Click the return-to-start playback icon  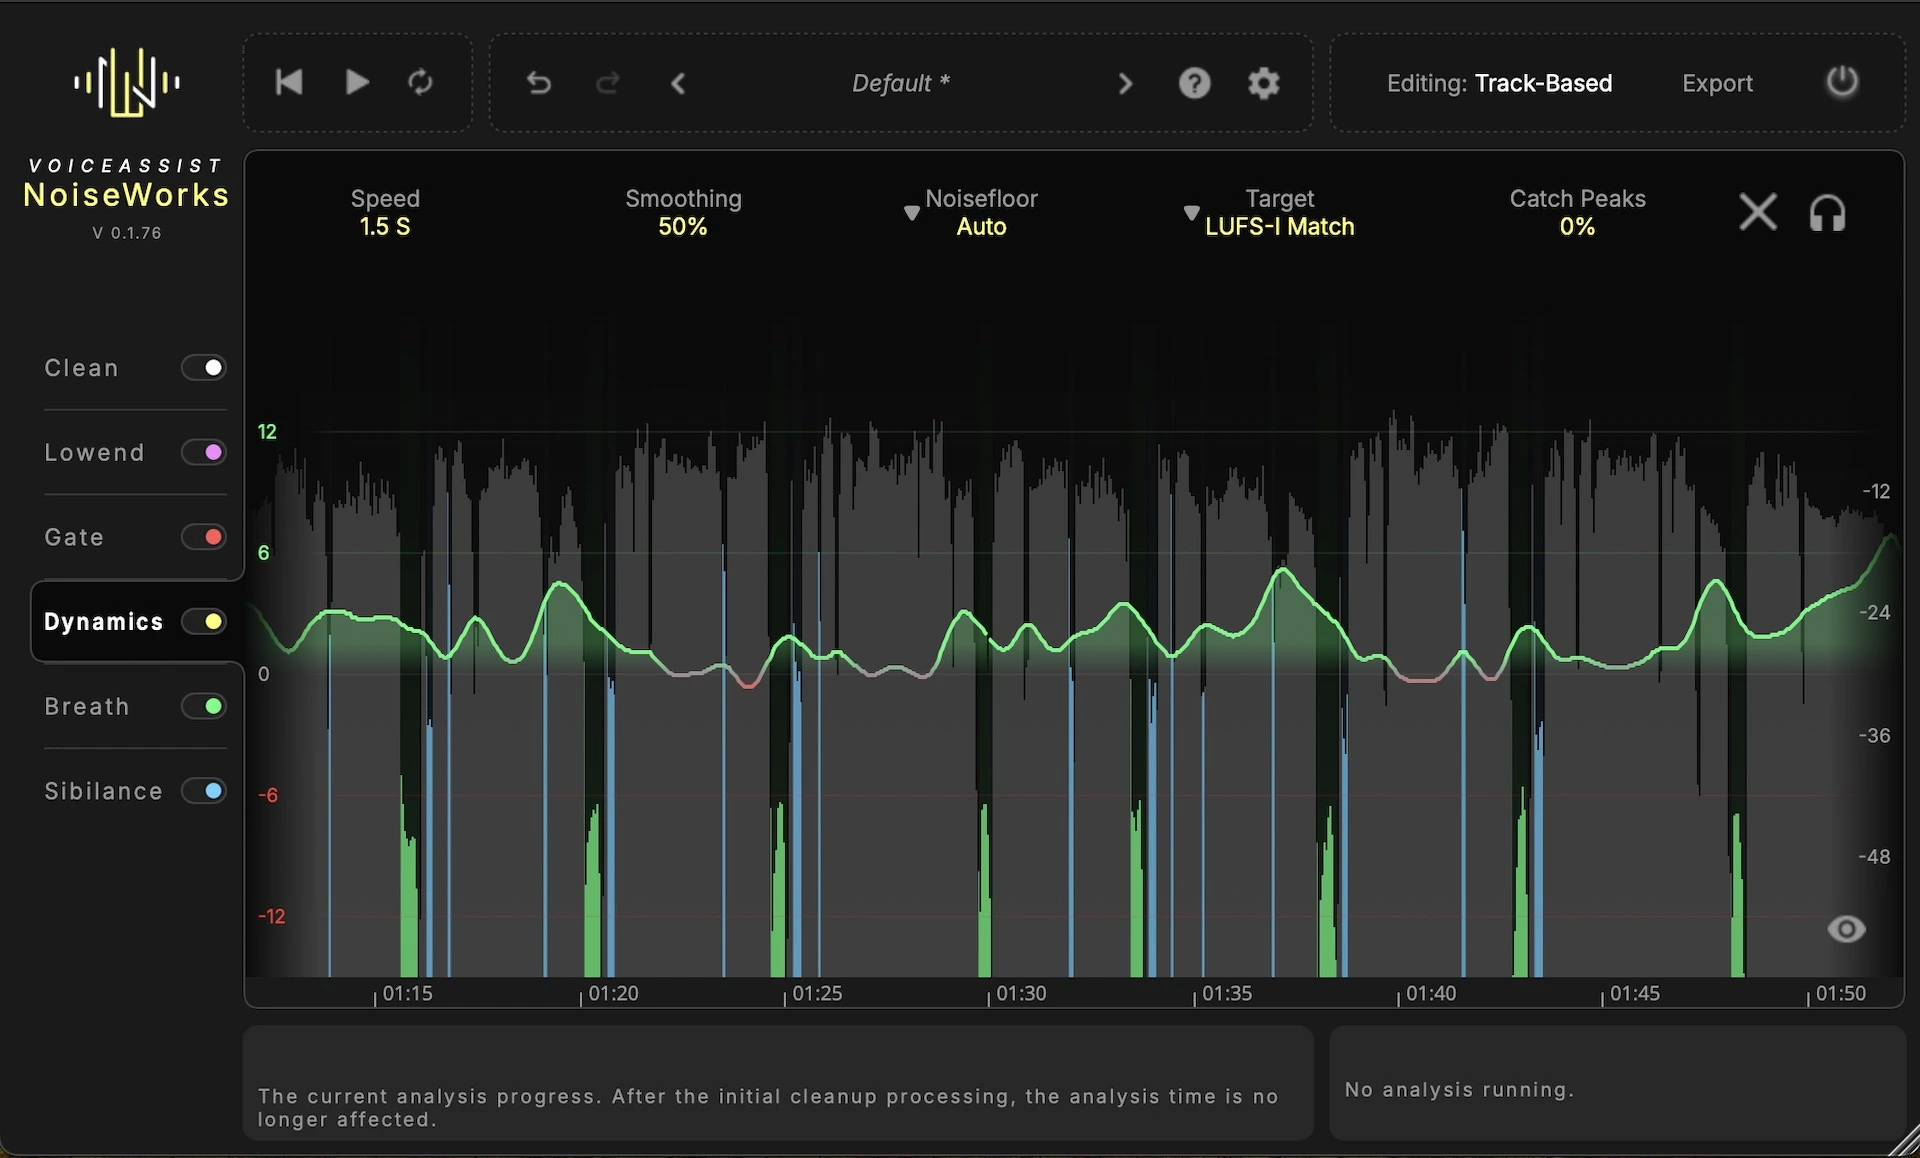289,82
